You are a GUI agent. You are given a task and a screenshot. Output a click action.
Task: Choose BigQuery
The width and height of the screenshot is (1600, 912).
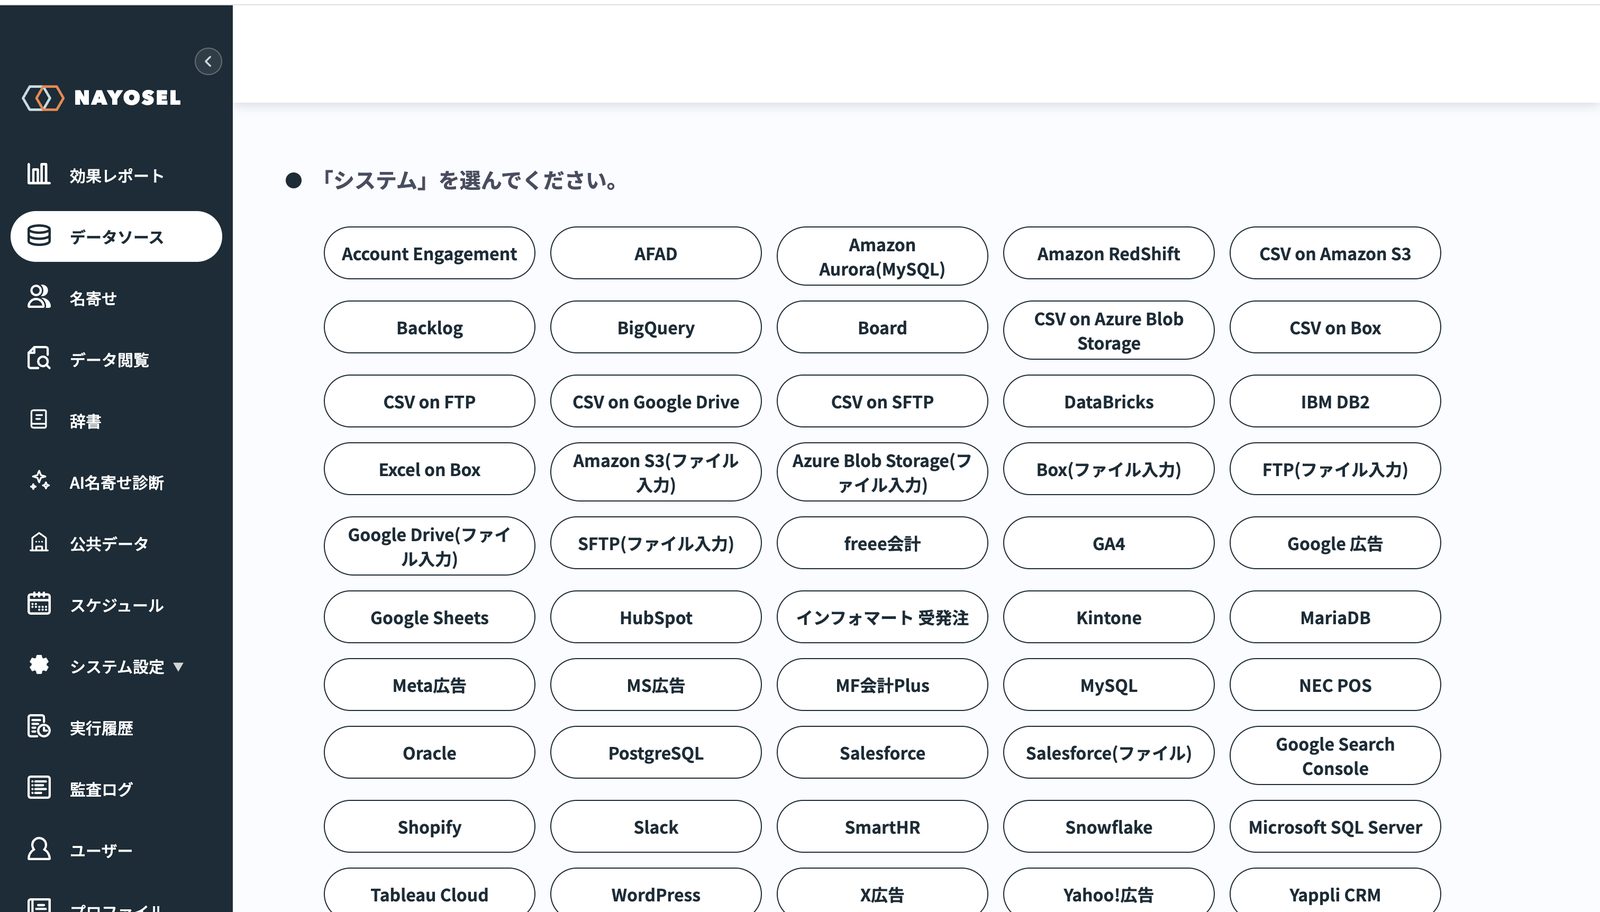[x=656, y=327]
